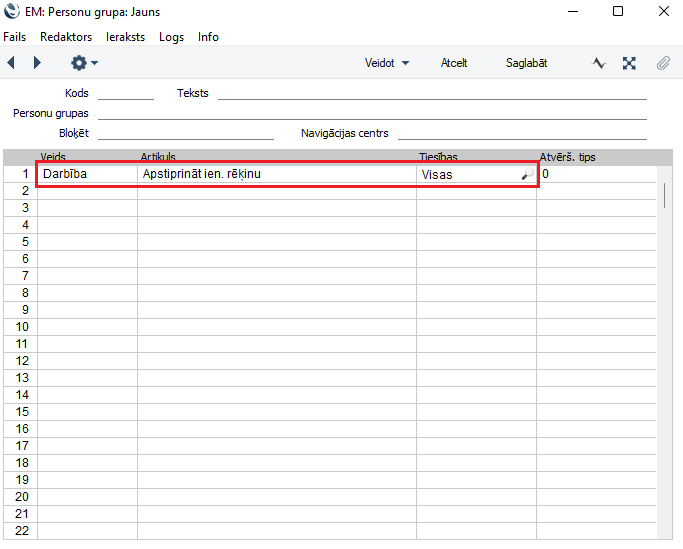Click into the Kods input field

[125, 93]
